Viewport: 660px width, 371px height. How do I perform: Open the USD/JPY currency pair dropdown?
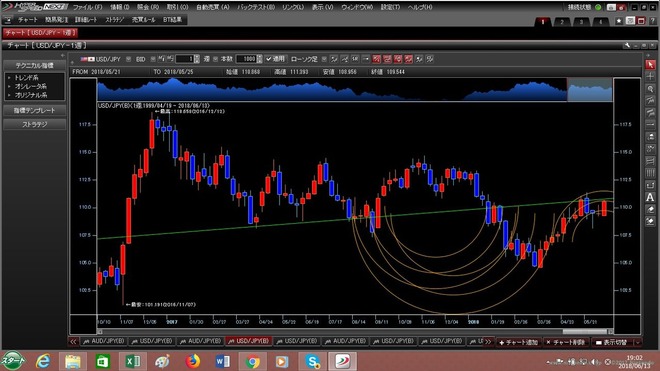coord(128,59)
